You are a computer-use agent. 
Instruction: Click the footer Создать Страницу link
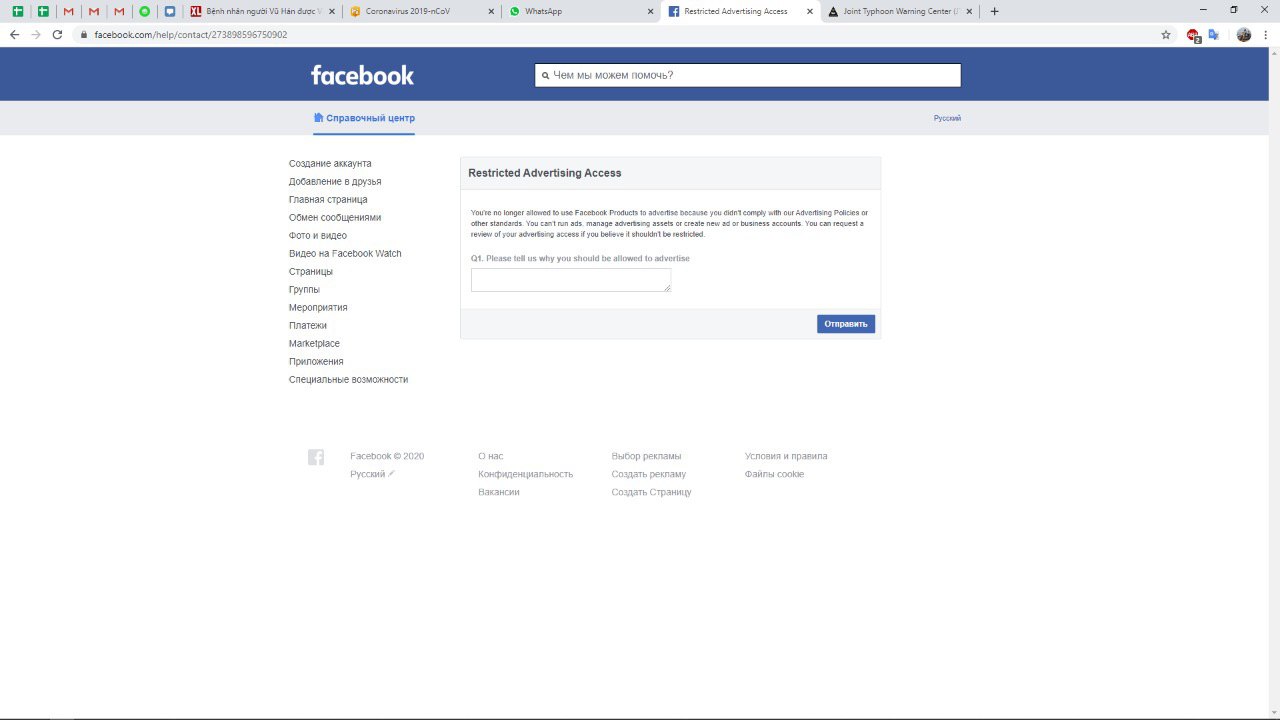[x=652, y=492]
